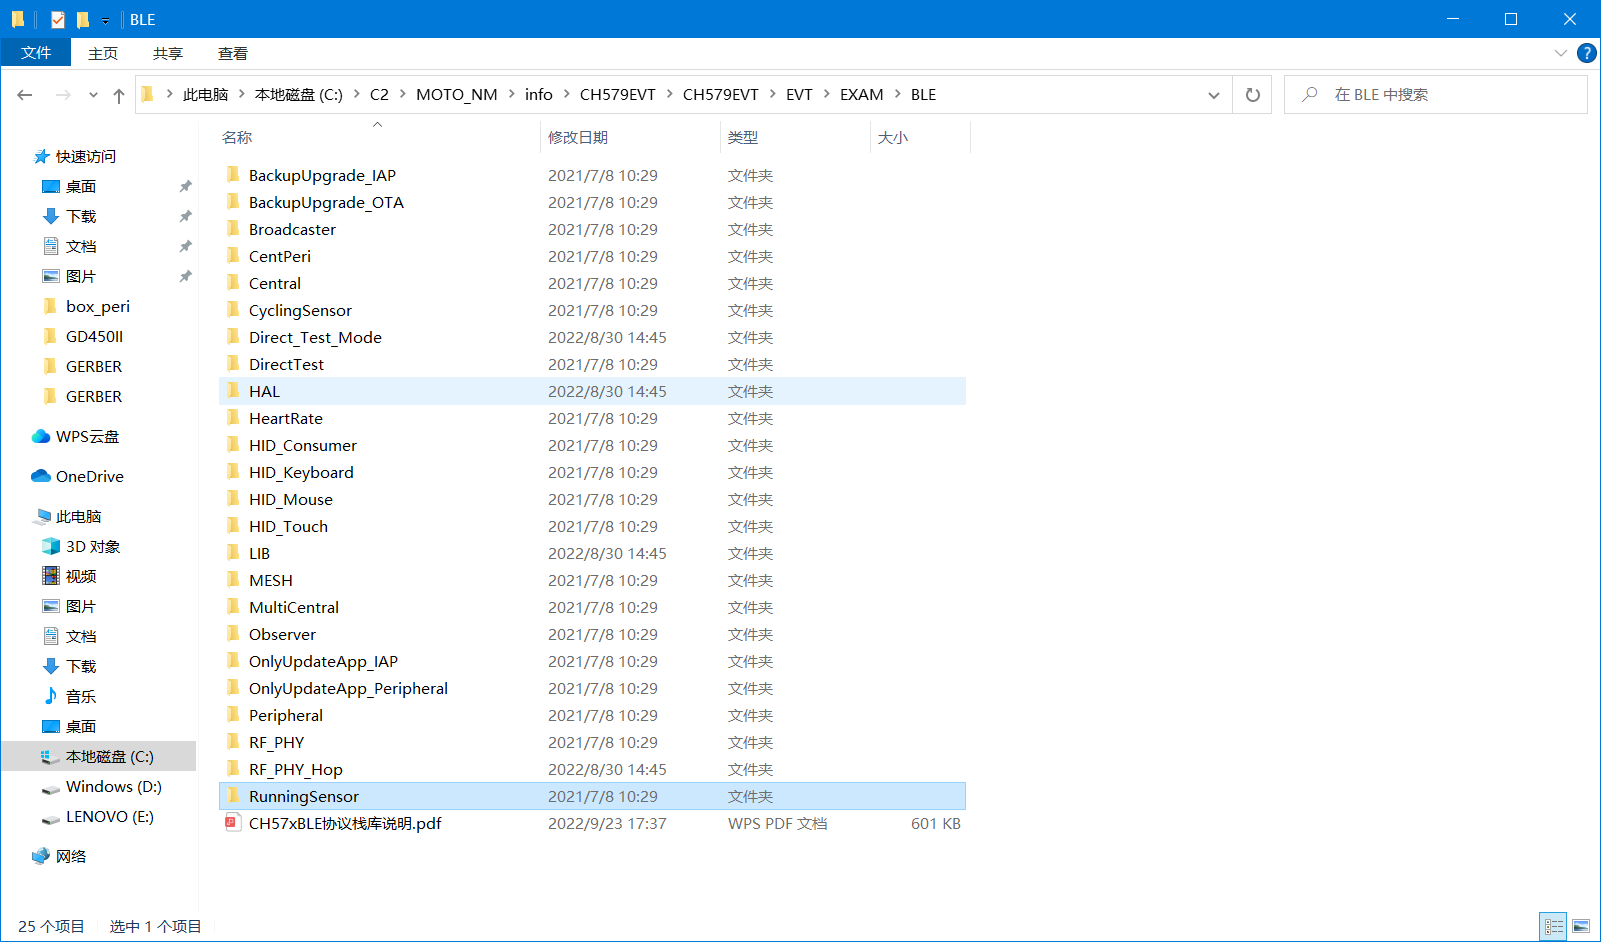Screen dimensions: 1601x942
Task: Open the 文件 menu
Action: pos(36,53)
